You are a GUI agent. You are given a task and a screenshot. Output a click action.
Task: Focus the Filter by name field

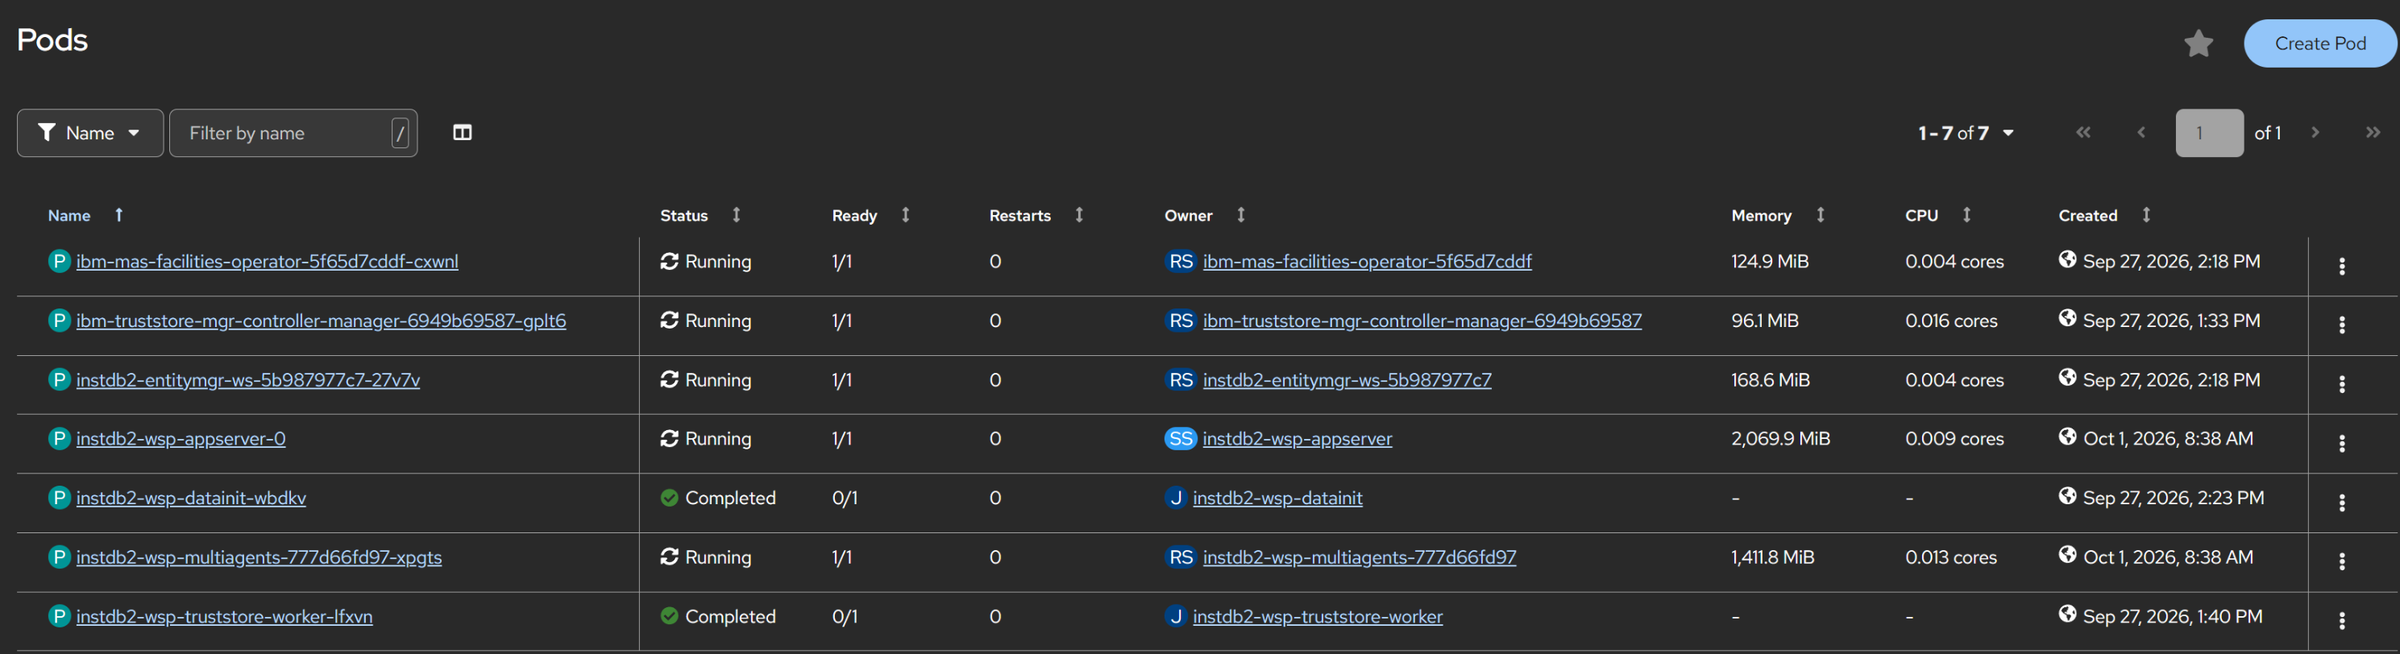click(x=293, y=133)
